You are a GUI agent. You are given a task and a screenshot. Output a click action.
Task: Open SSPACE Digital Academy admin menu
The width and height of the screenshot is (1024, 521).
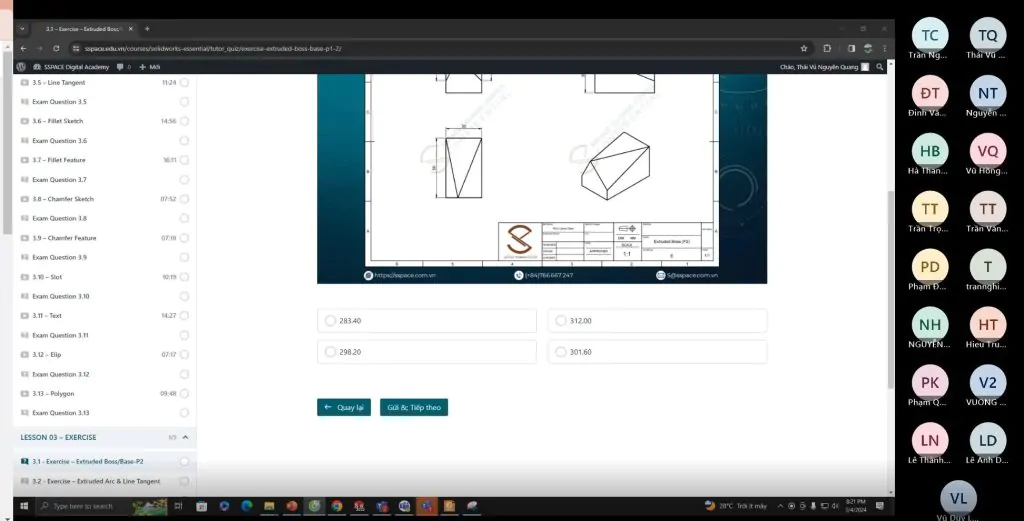71,67
